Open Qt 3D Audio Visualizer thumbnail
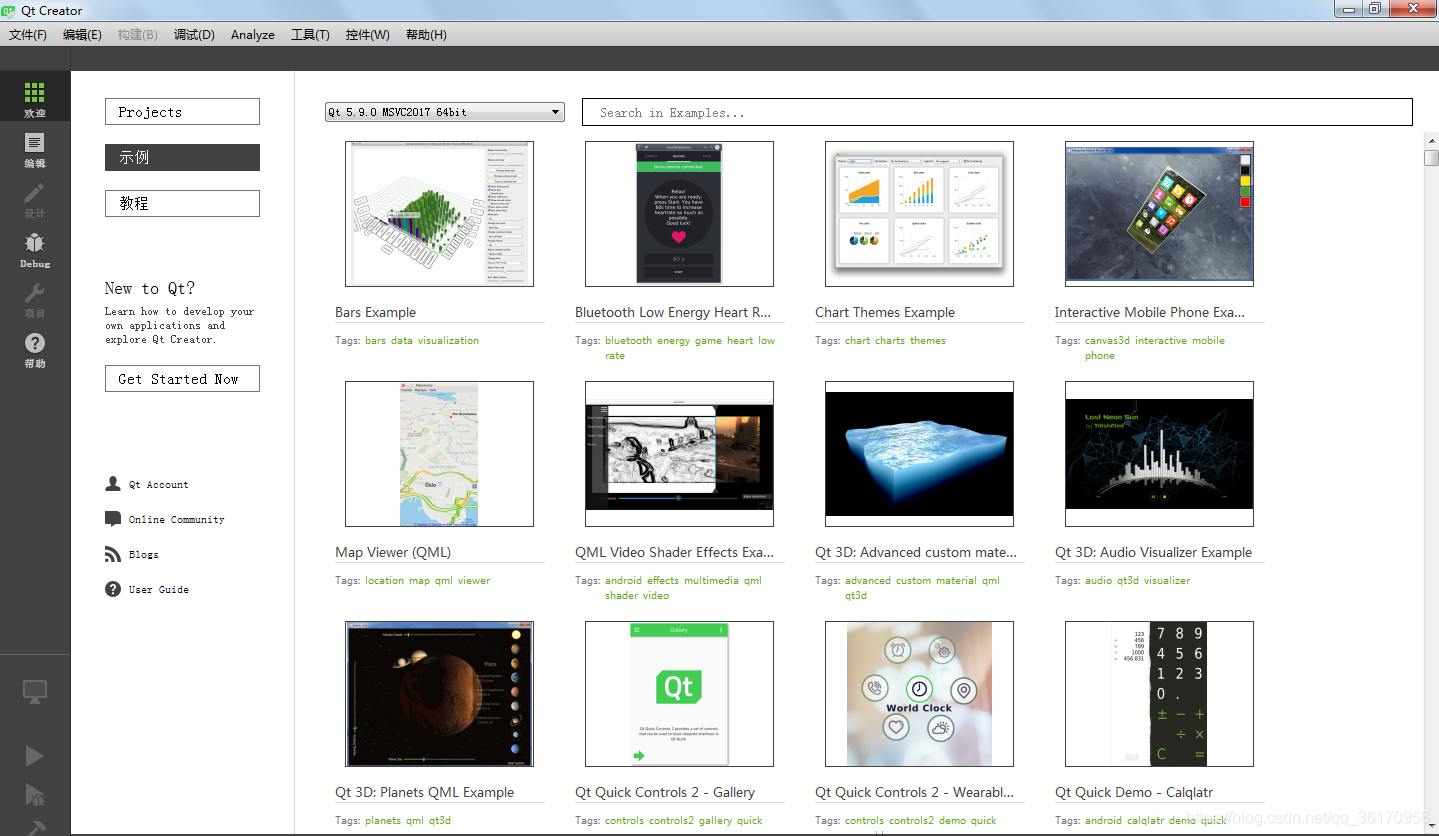 click(x=1159, y=454)
